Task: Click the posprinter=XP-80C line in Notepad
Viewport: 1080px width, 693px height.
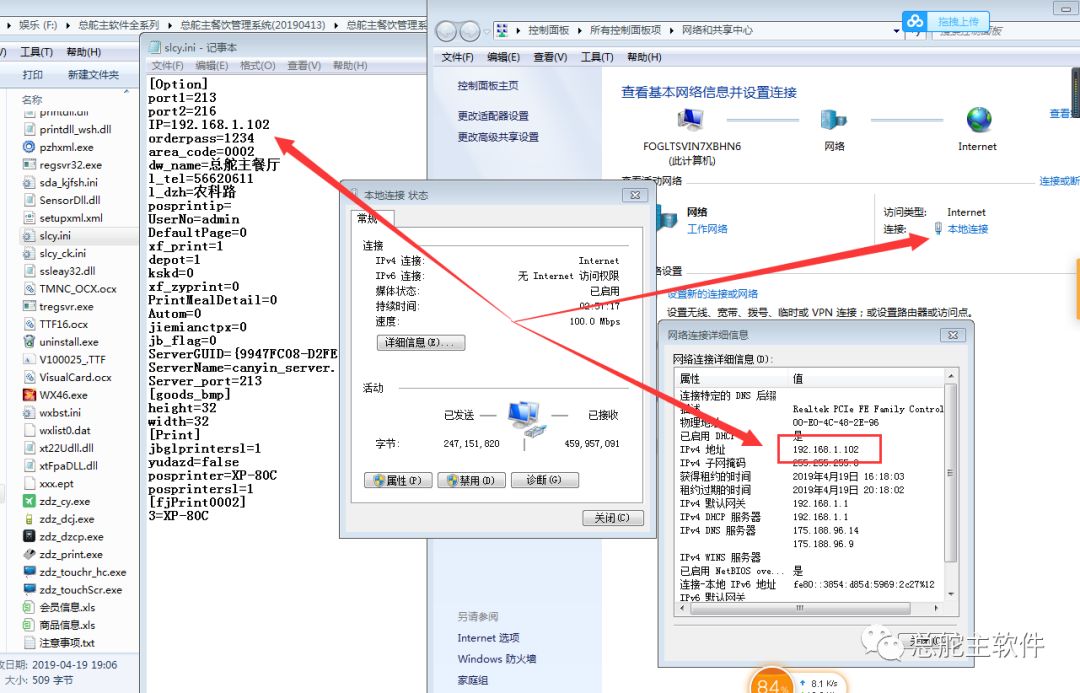Action: click(212, 475)
